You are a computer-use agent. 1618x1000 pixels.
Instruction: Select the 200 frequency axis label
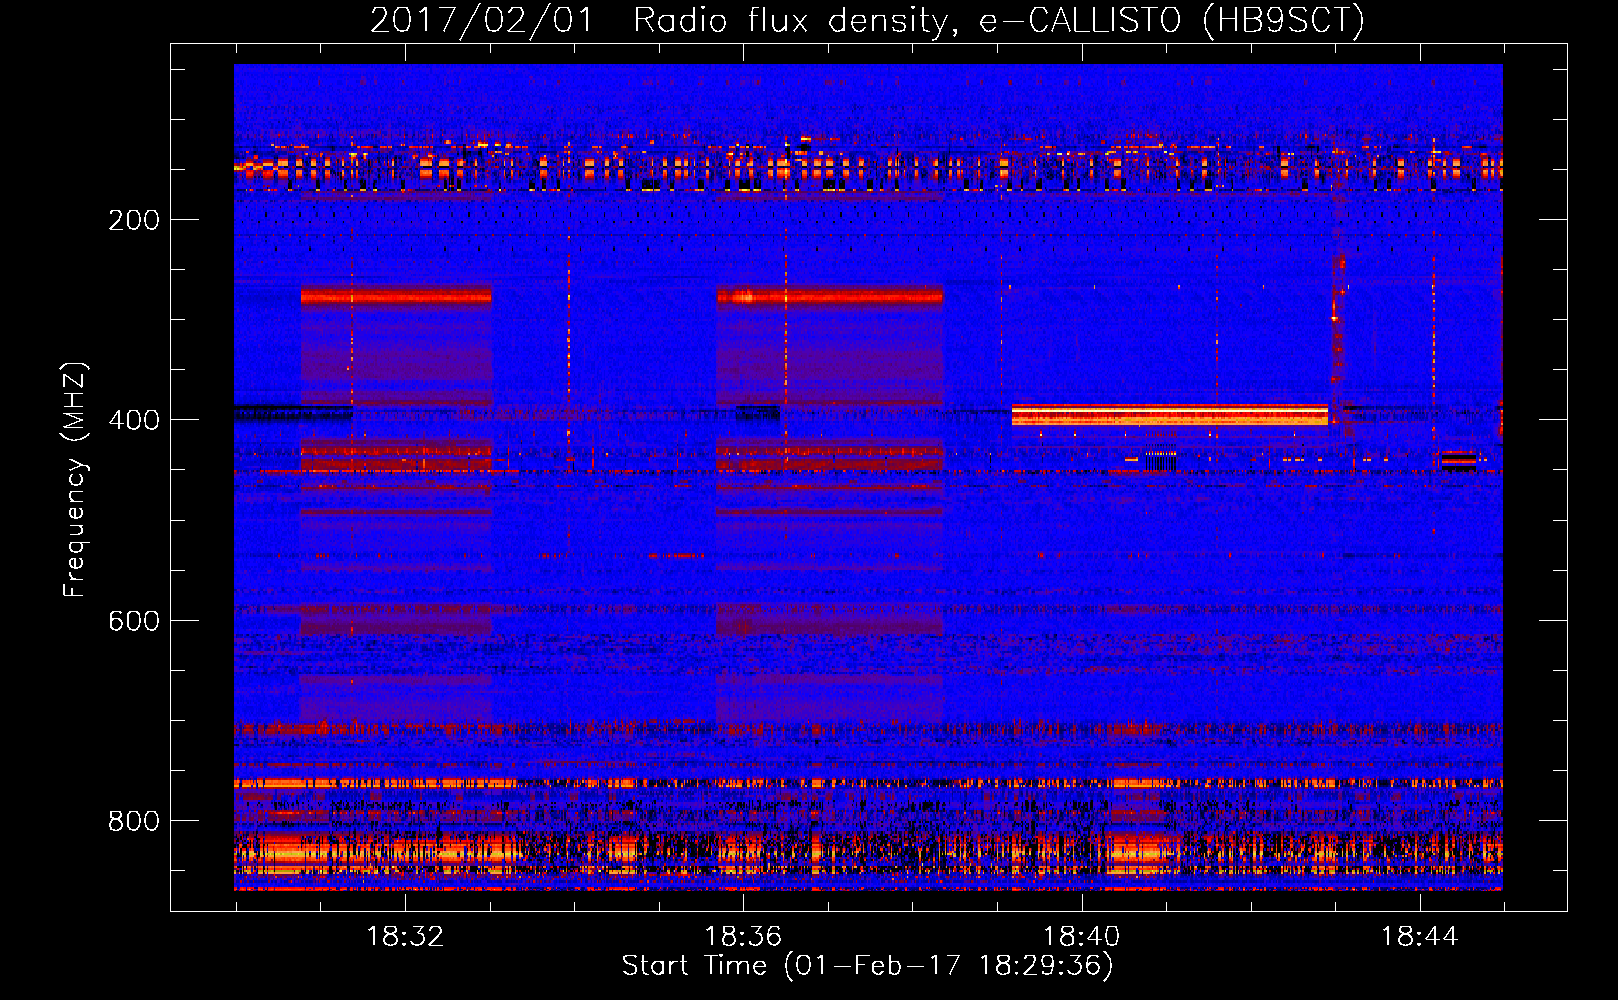pos(134,220)
